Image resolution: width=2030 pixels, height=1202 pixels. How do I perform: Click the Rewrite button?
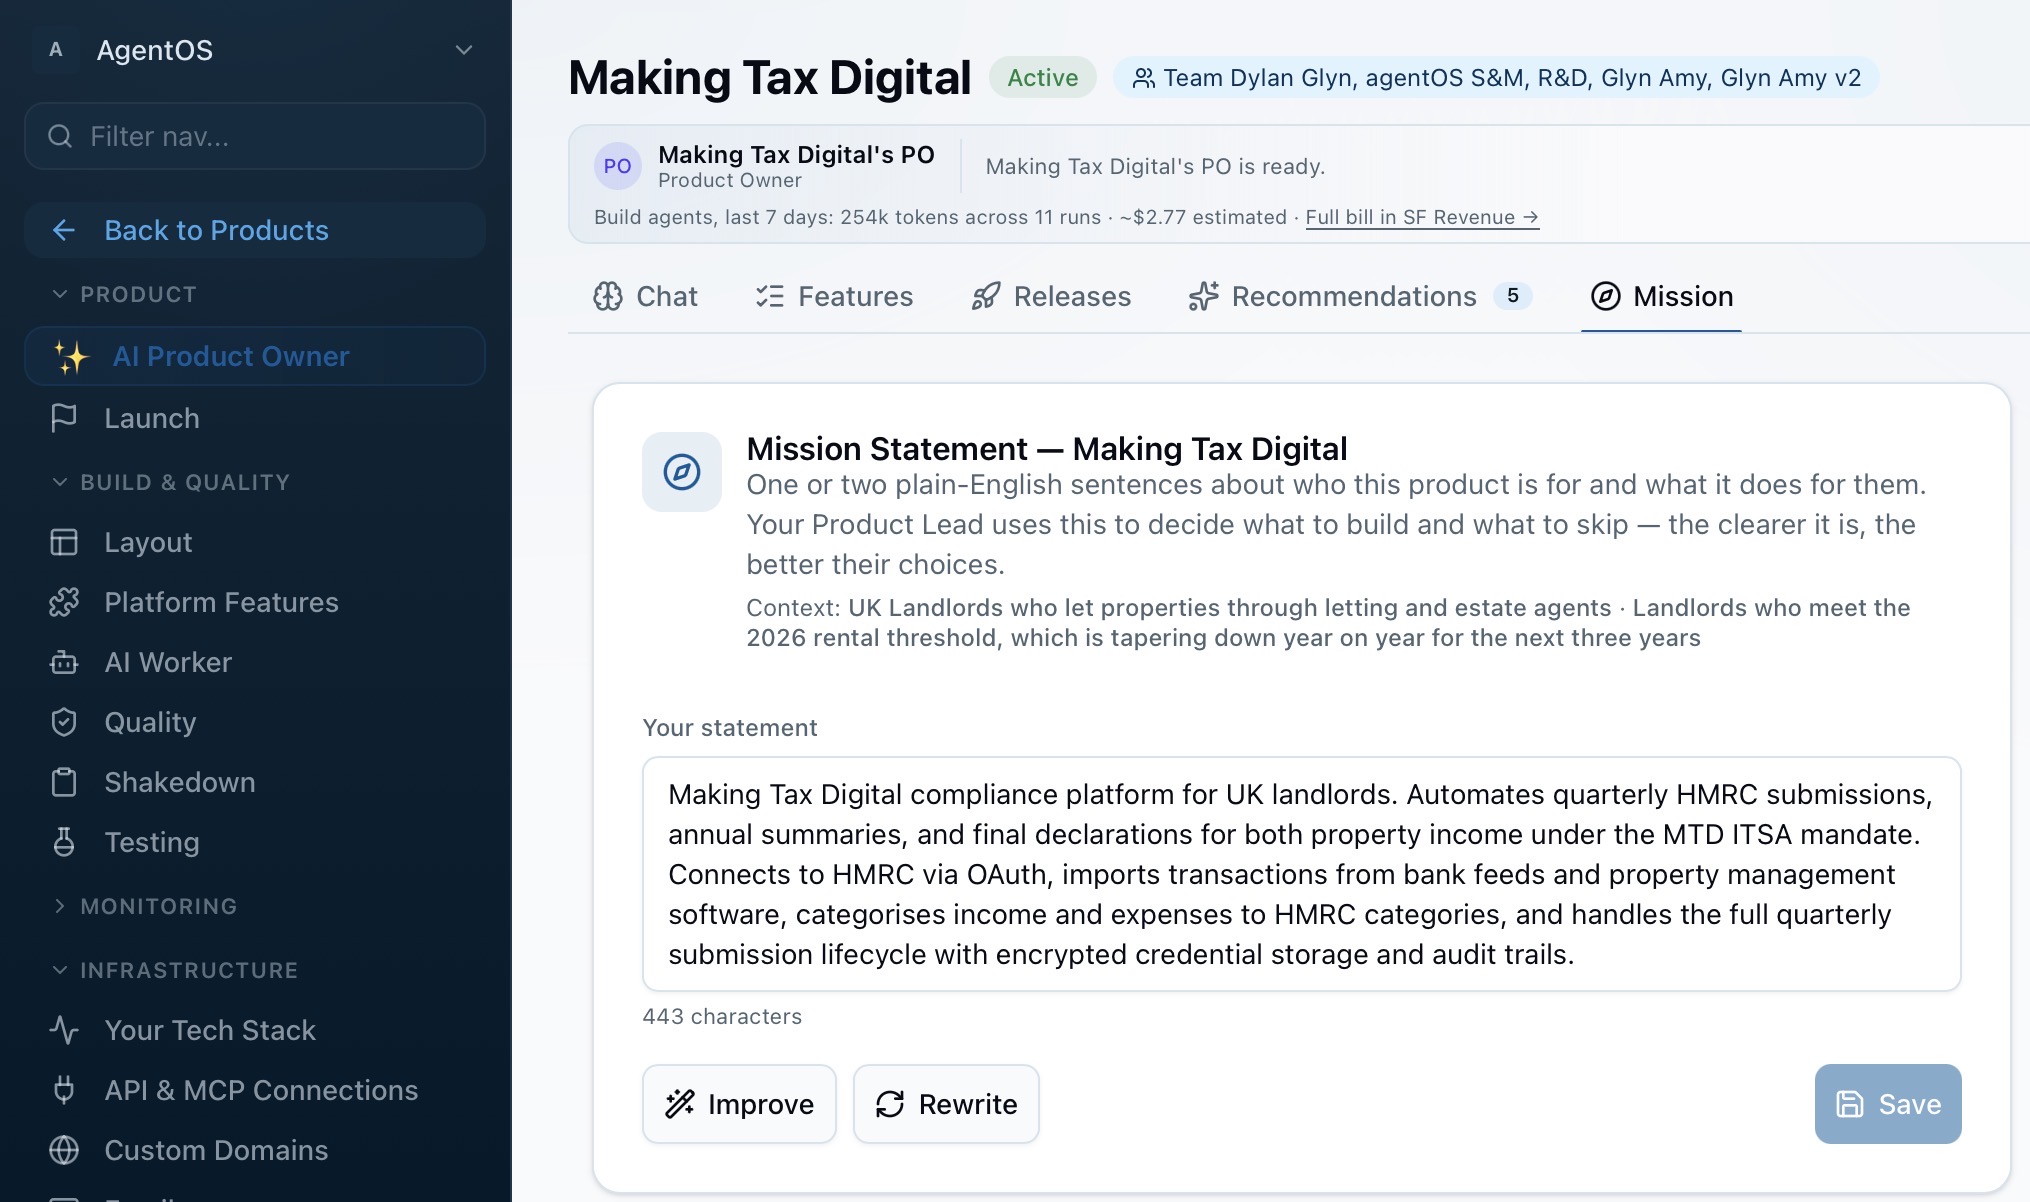coord(946,1104)
